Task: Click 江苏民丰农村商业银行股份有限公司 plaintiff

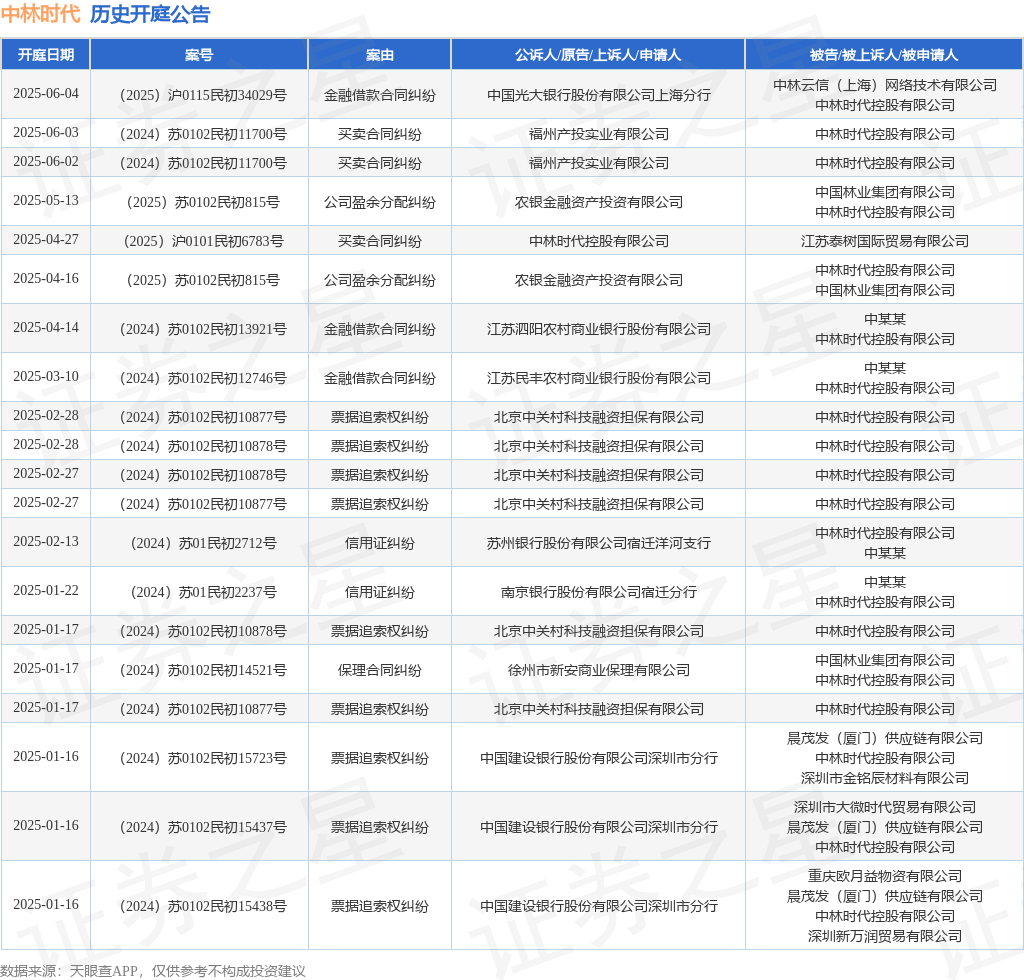Action: coord(598,379)
